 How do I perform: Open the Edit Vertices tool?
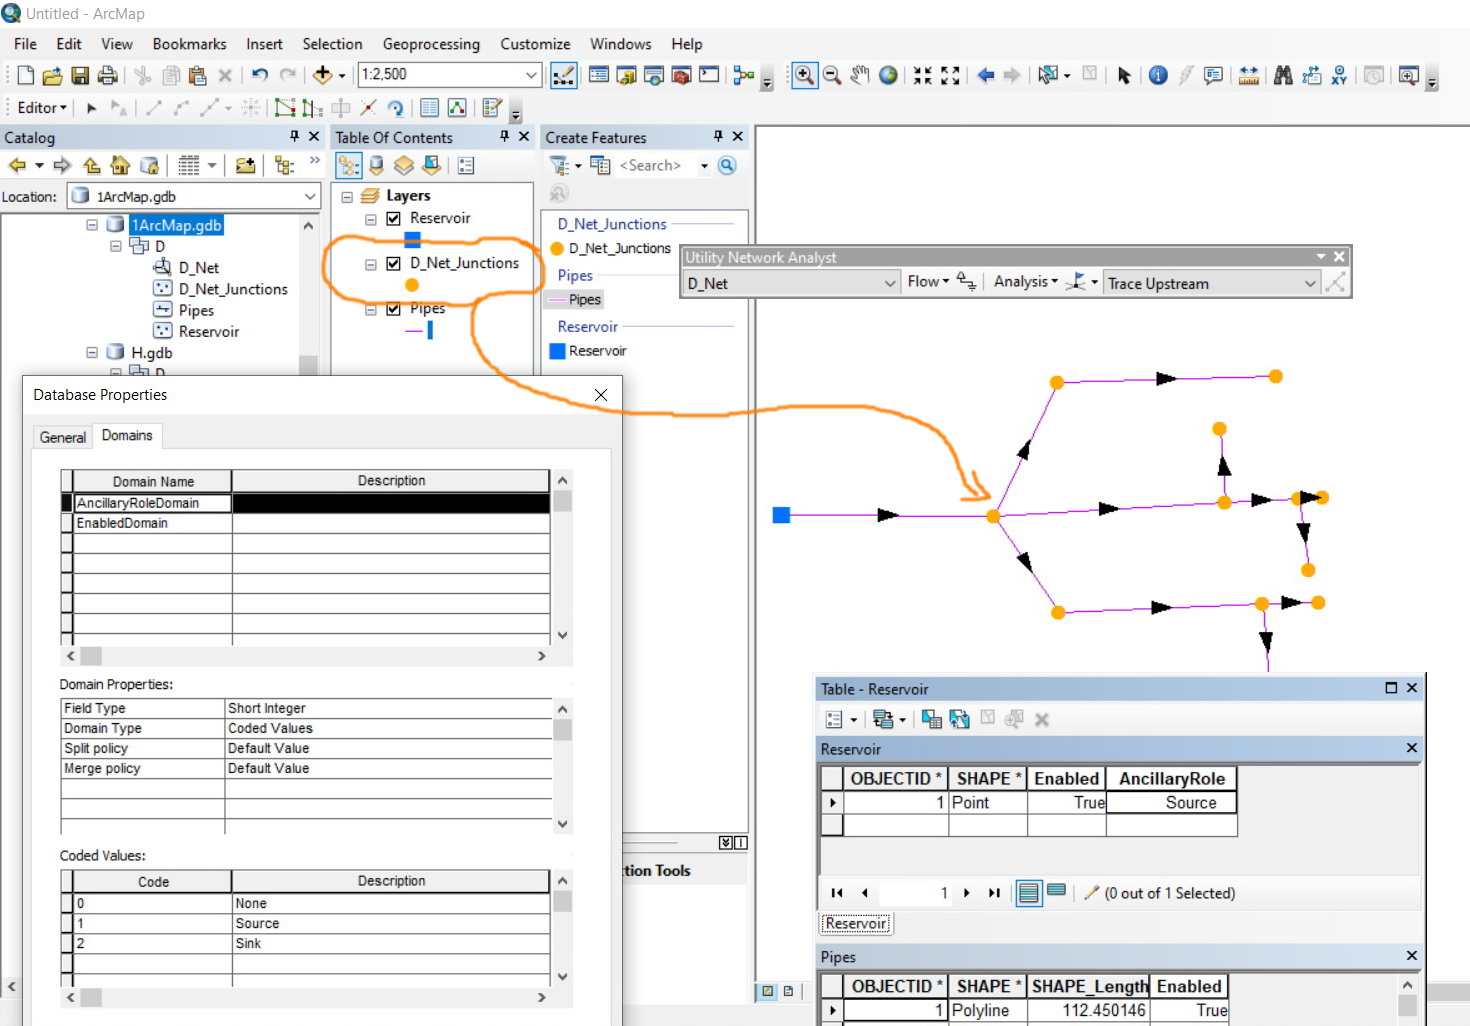(285, 108)
